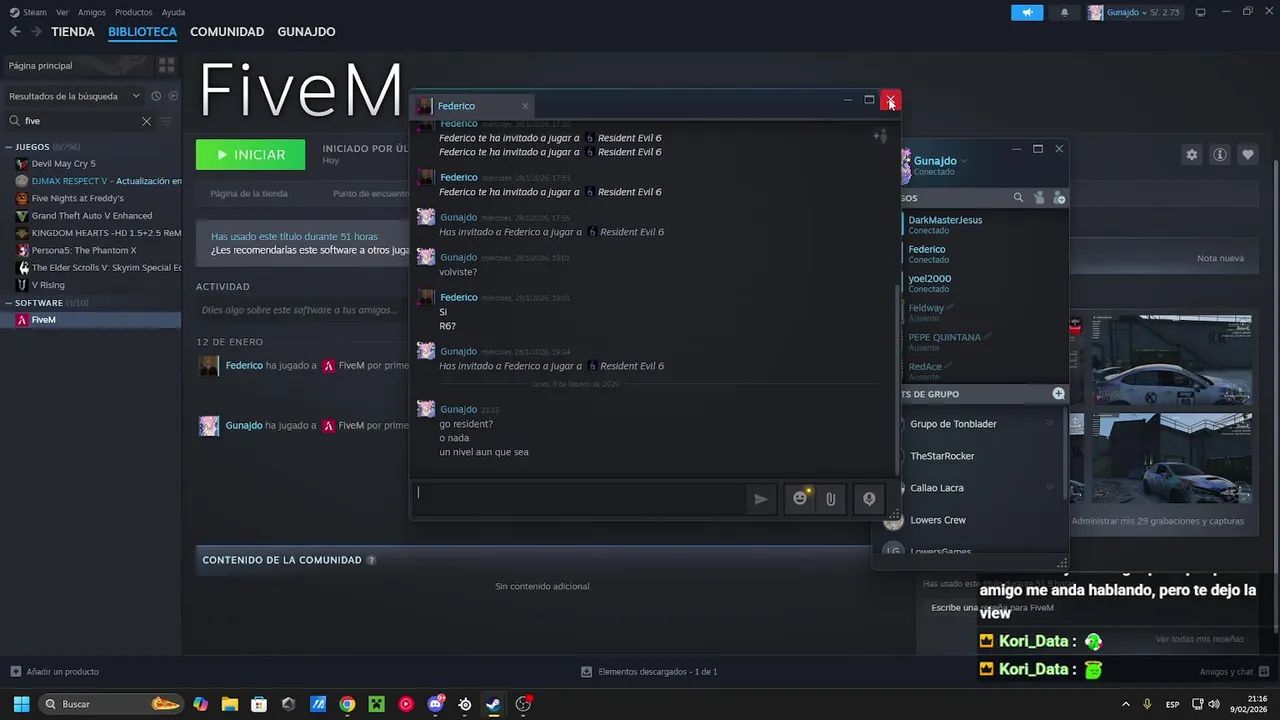The width and height of the screenshot is (1280, 720).
Task: Open GUNAJDO profile tab
Action: 306,32
